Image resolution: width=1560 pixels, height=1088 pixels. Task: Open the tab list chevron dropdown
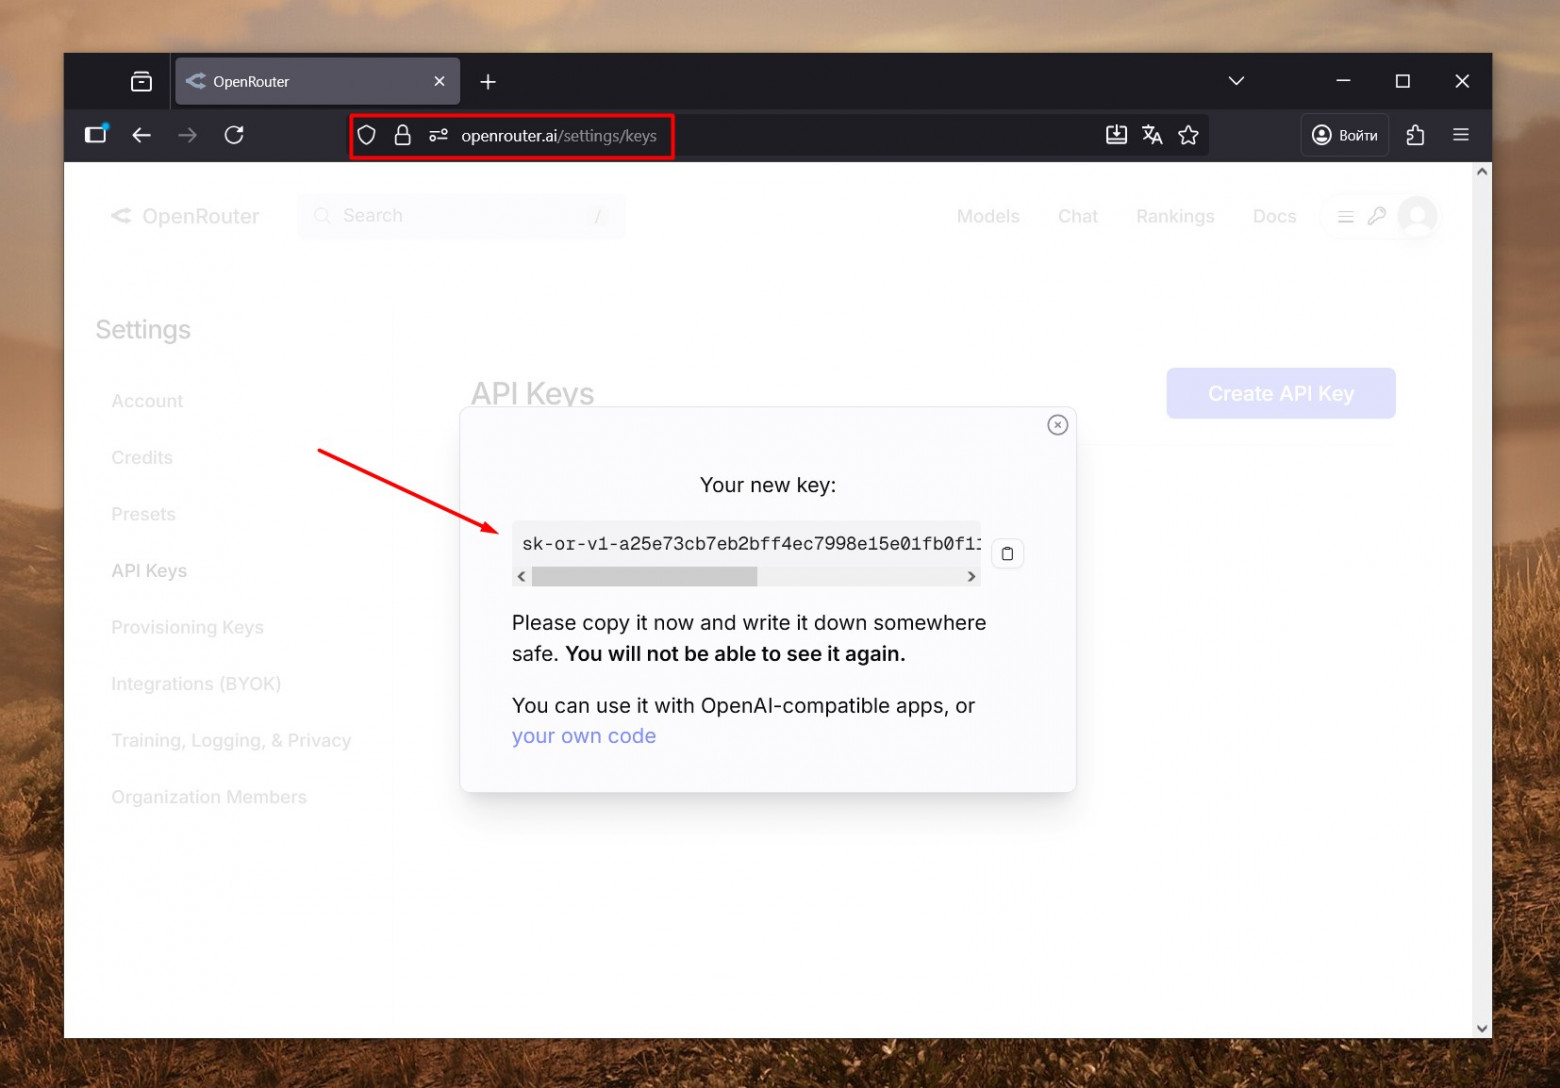click(1236, 81)
